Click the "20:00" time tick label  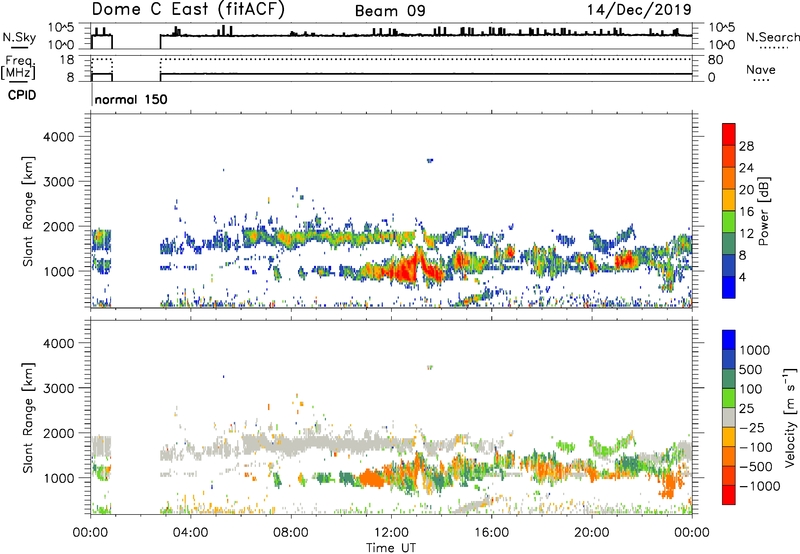coord(591,533)
